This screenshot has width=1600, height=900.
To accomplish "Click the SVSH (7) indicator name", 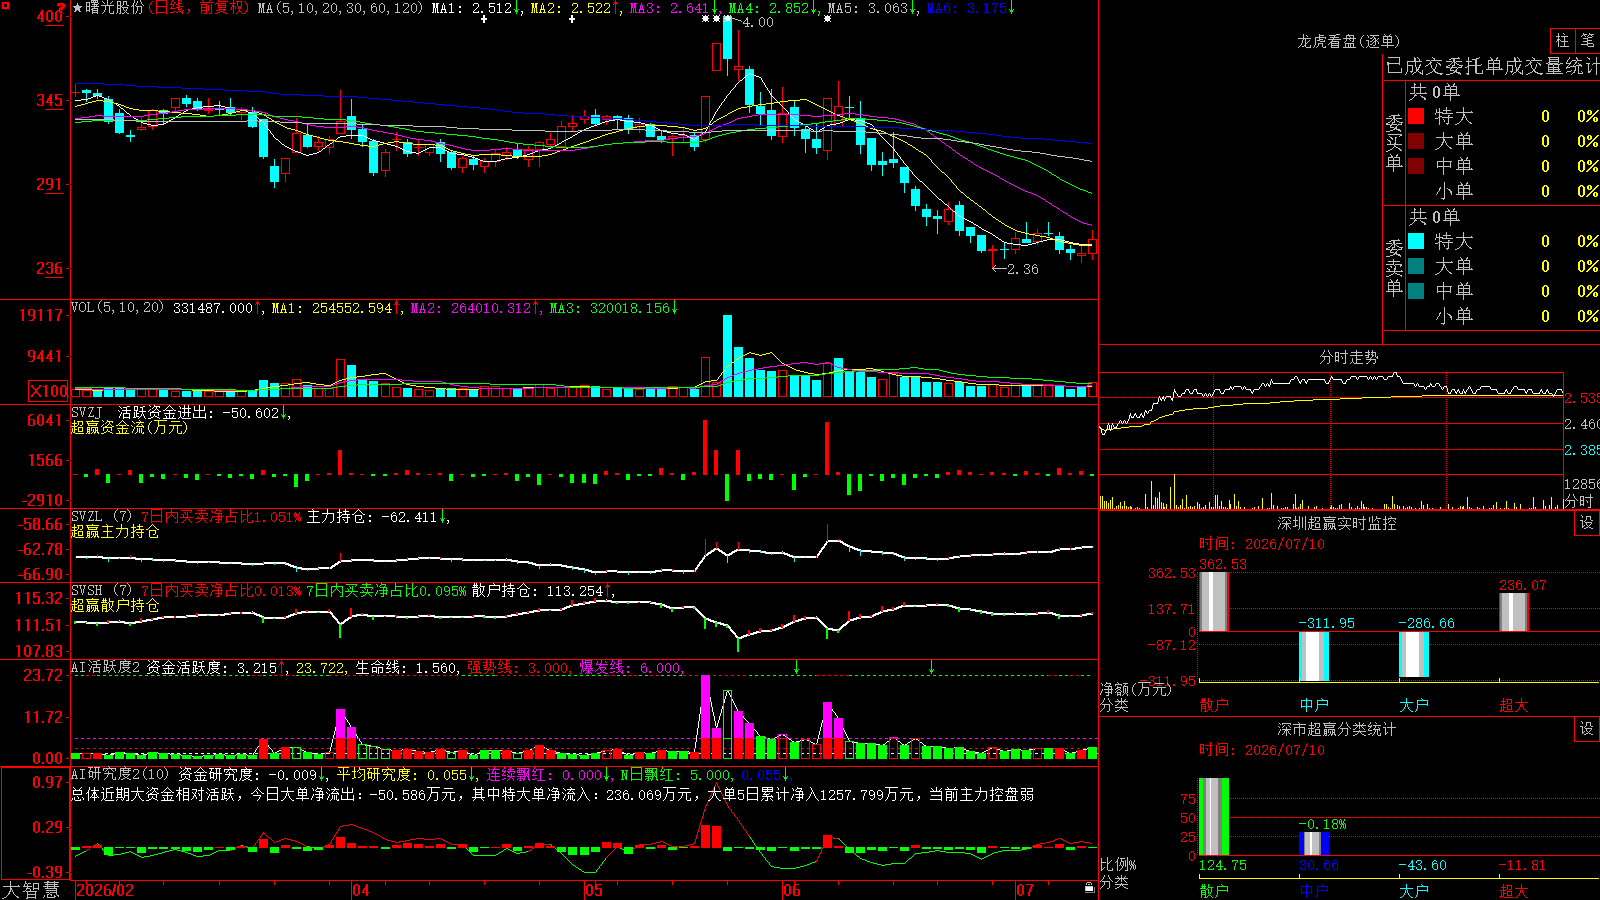I will (x=101, y=591).
